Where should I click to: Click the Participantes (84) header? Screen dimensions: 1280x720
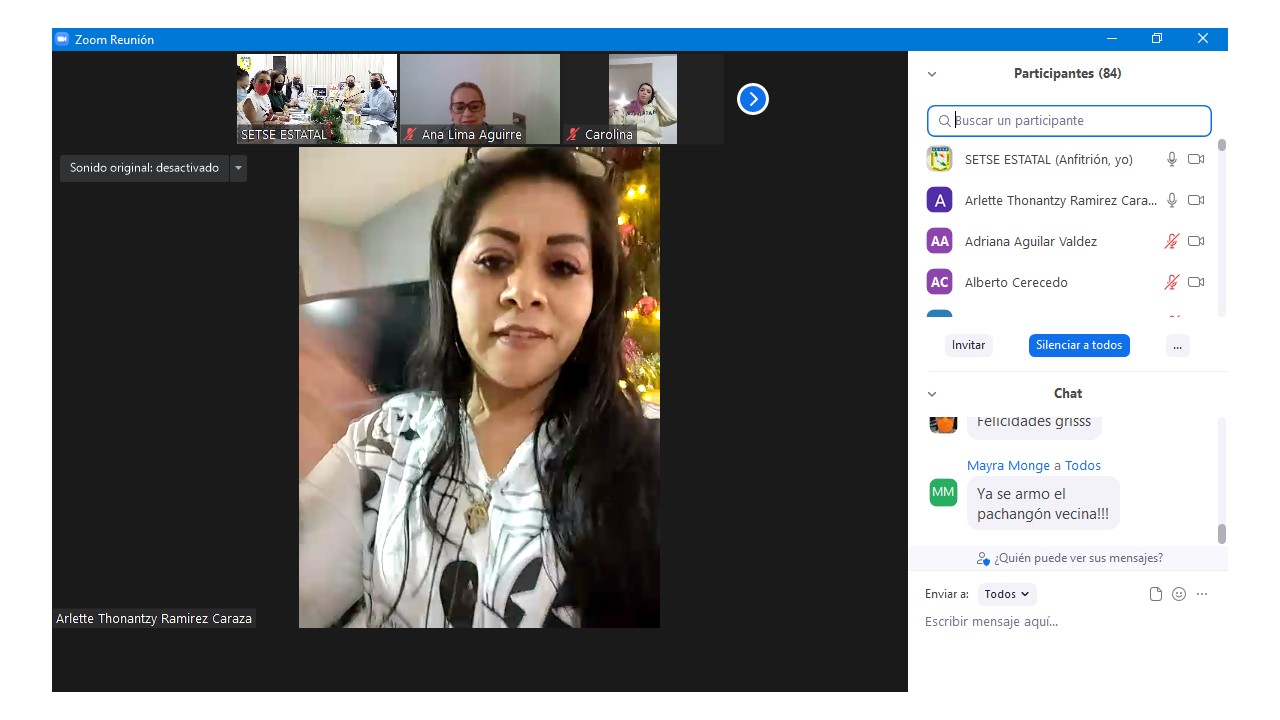pos(1067,74)
